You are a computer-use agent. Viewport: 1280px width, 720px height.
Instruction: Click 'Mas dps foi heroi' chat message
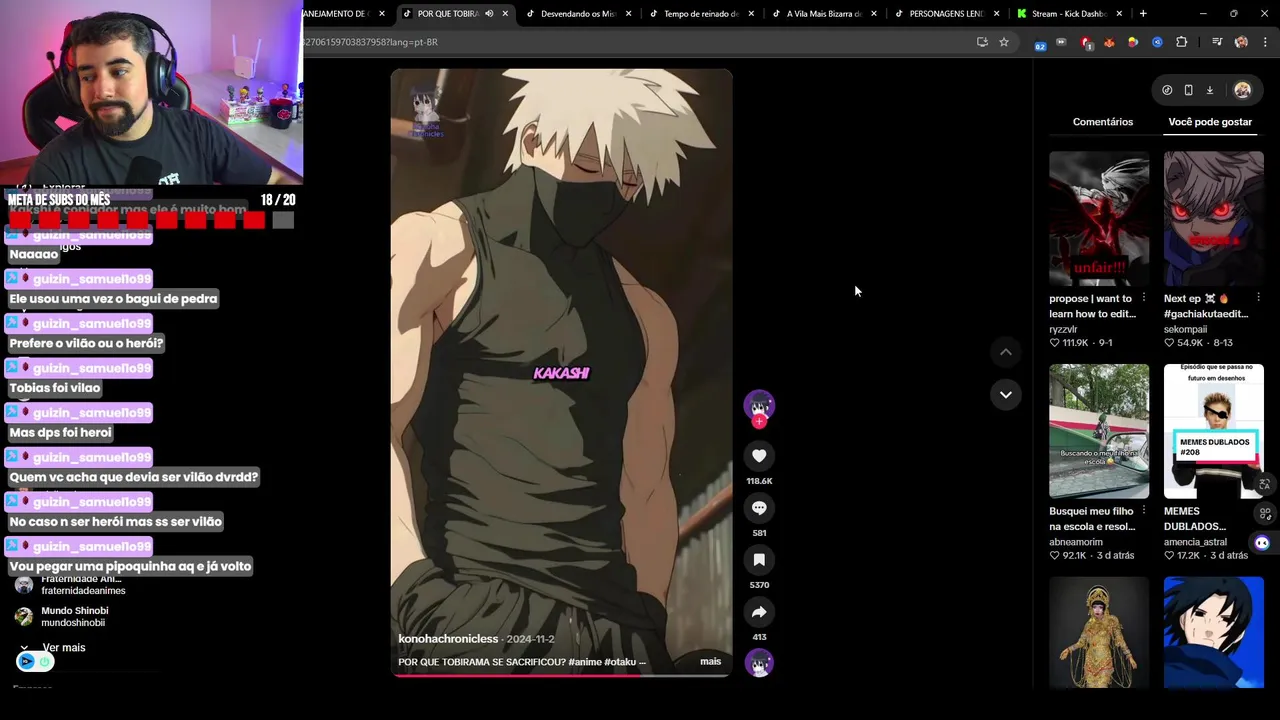[x=60, y=433]
